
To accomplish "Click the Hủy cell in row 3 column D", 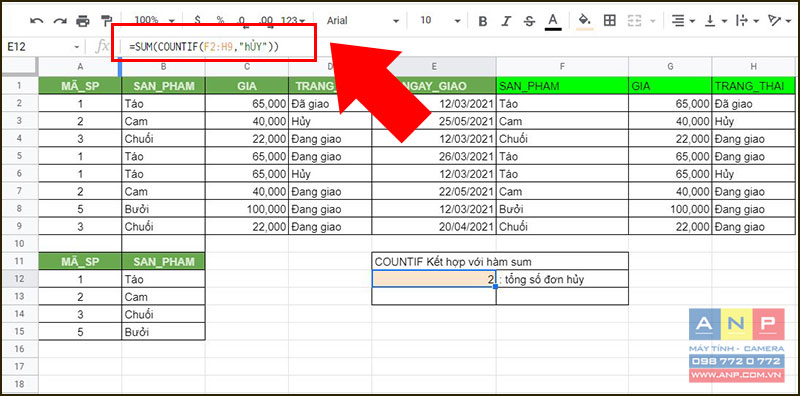I will 330,121.
